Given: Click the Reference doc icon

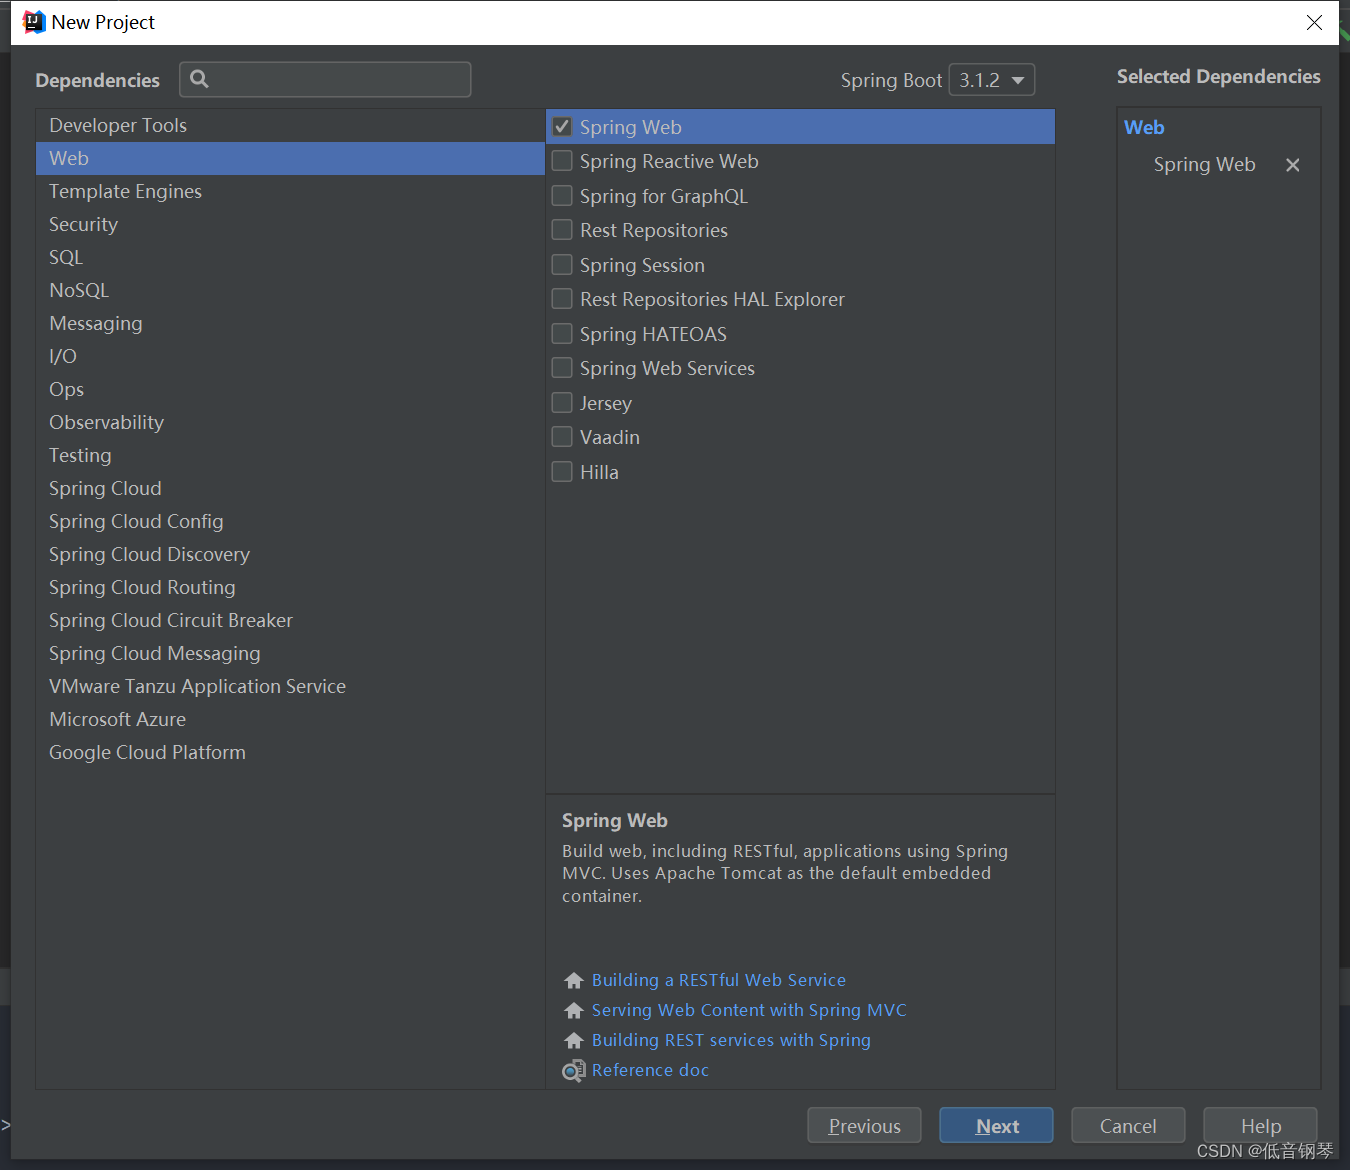Looking at the screenshot, I should click(x=574, y=1070).
